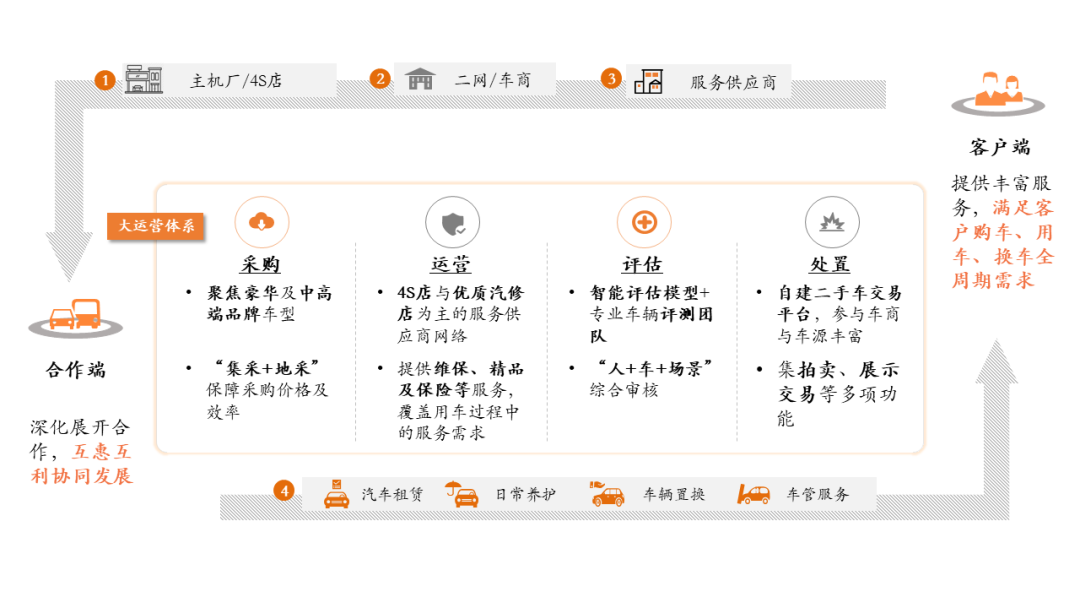1080x608 pixels.
Task: Select the 处置 burst icon
Action: (831, 222)
